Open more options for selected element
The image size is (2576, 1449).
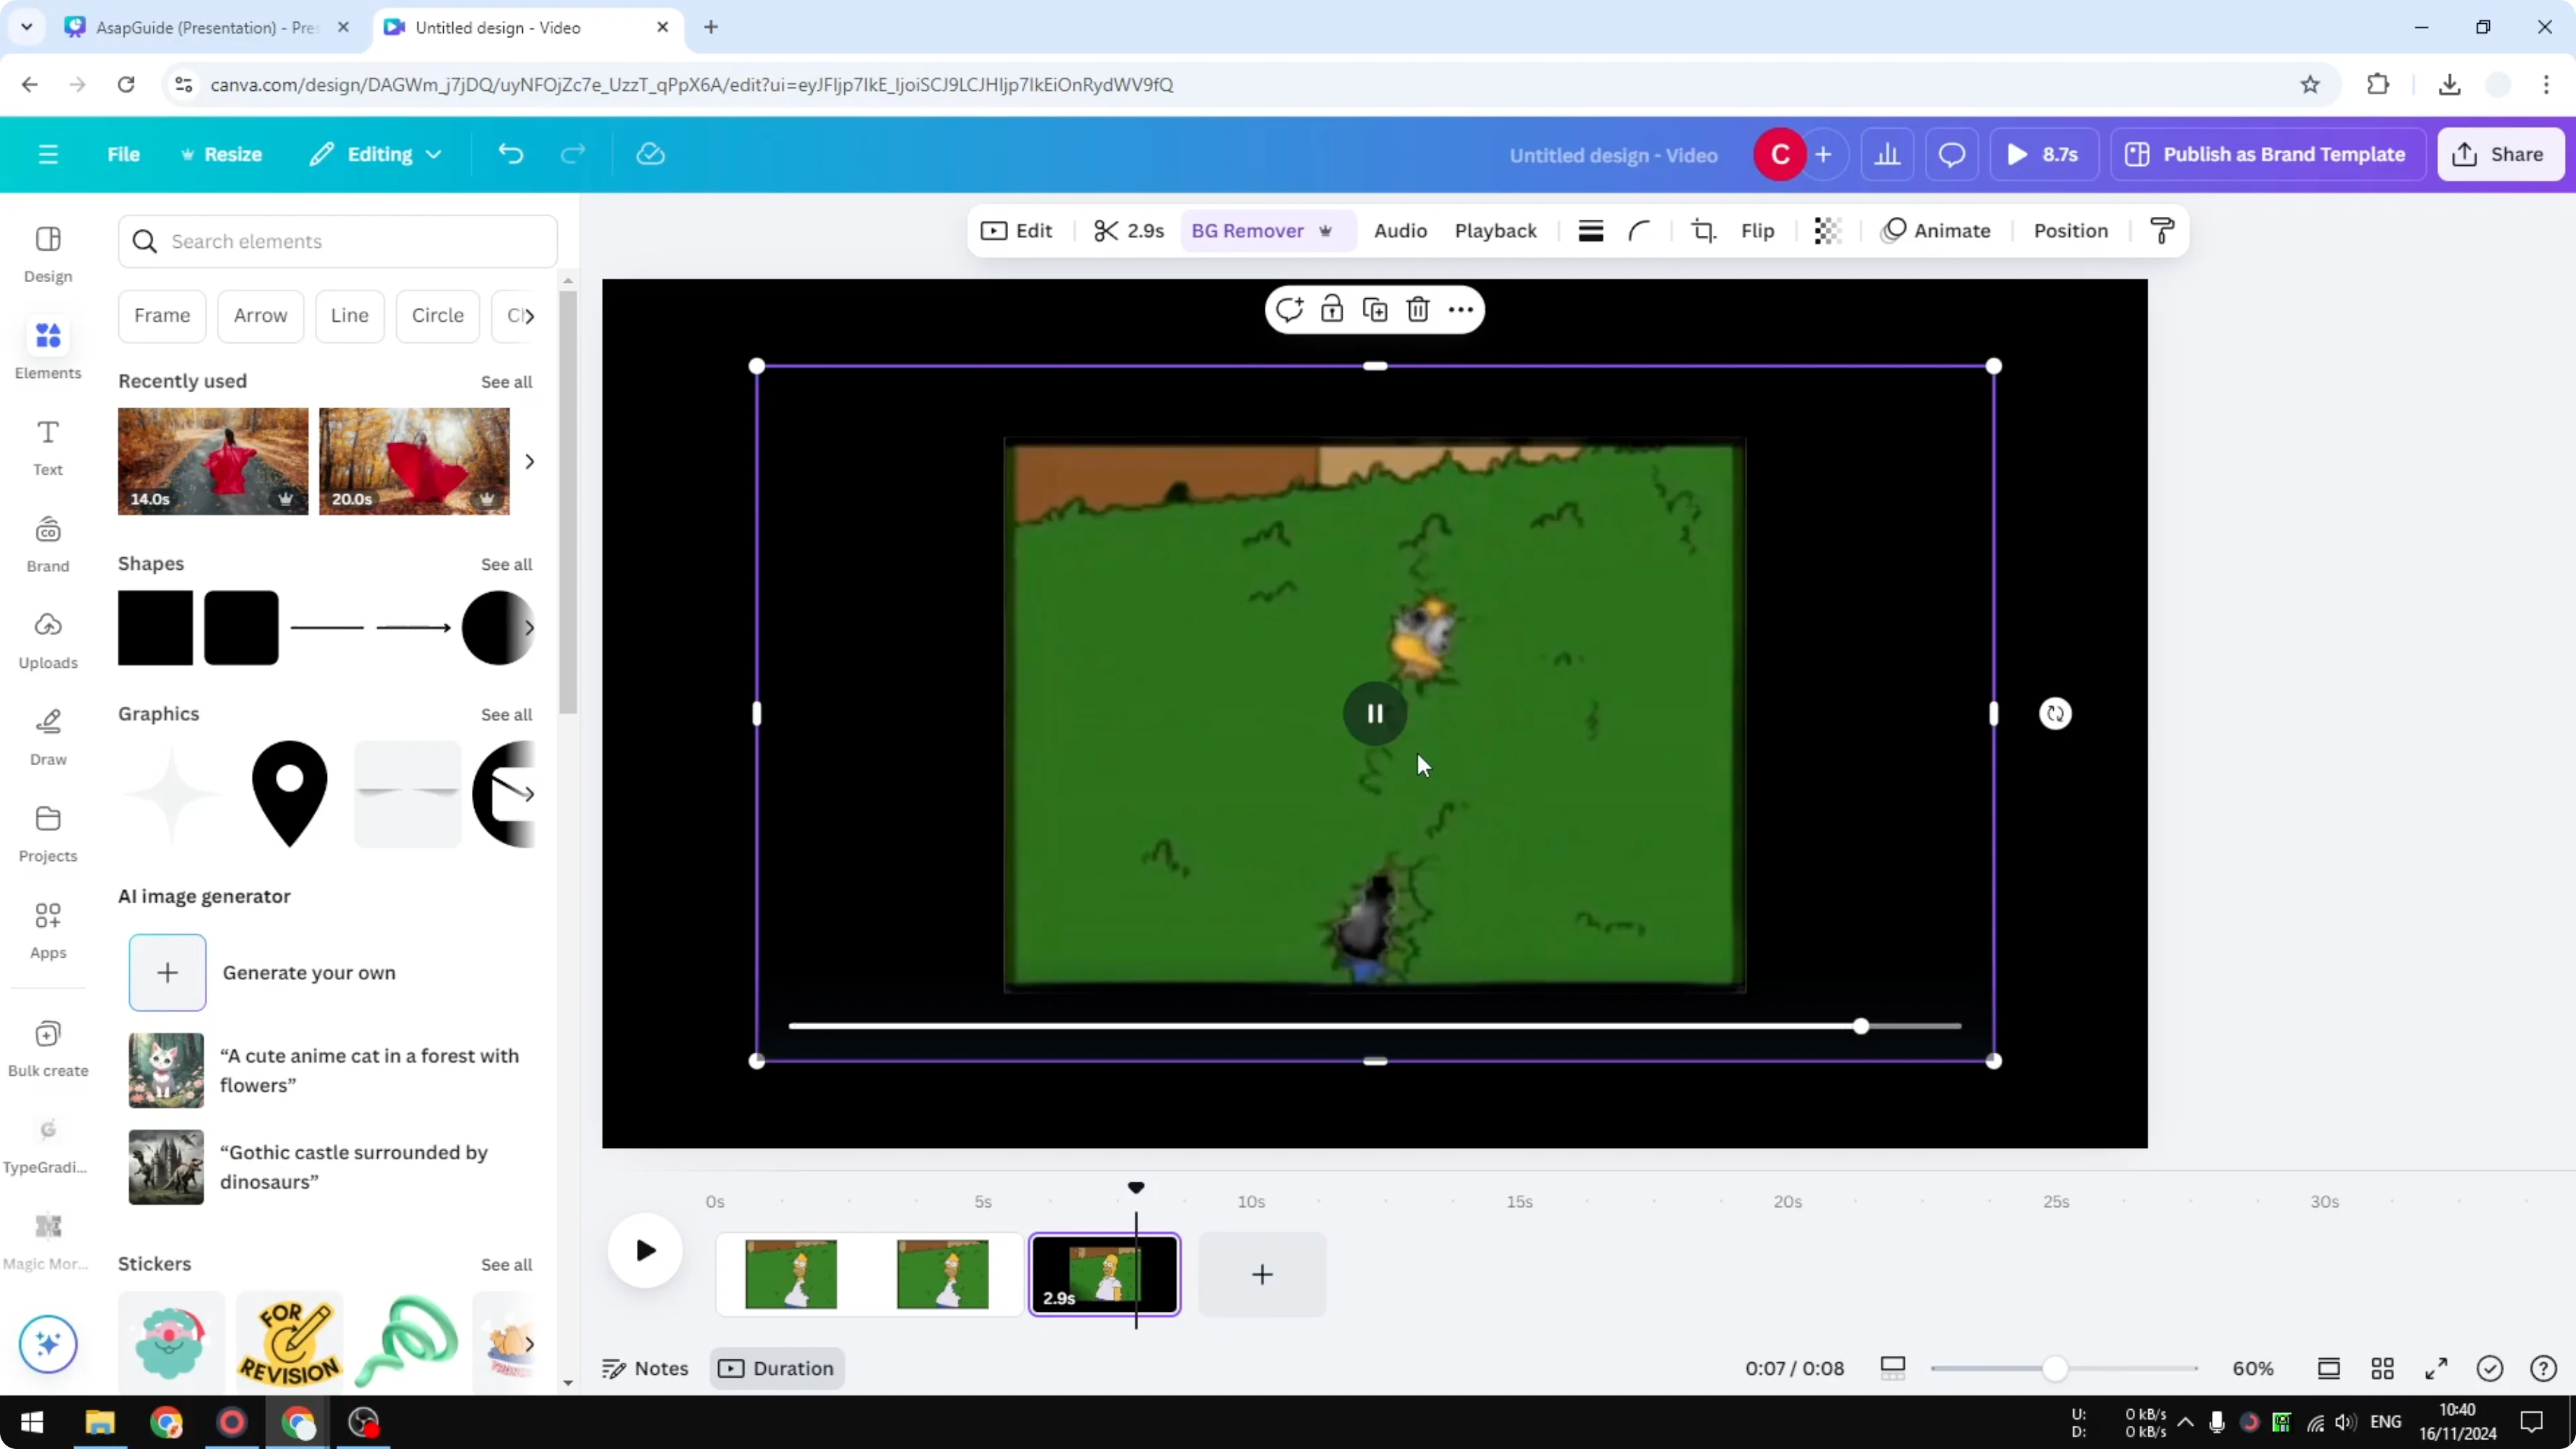pos(1461,310)
